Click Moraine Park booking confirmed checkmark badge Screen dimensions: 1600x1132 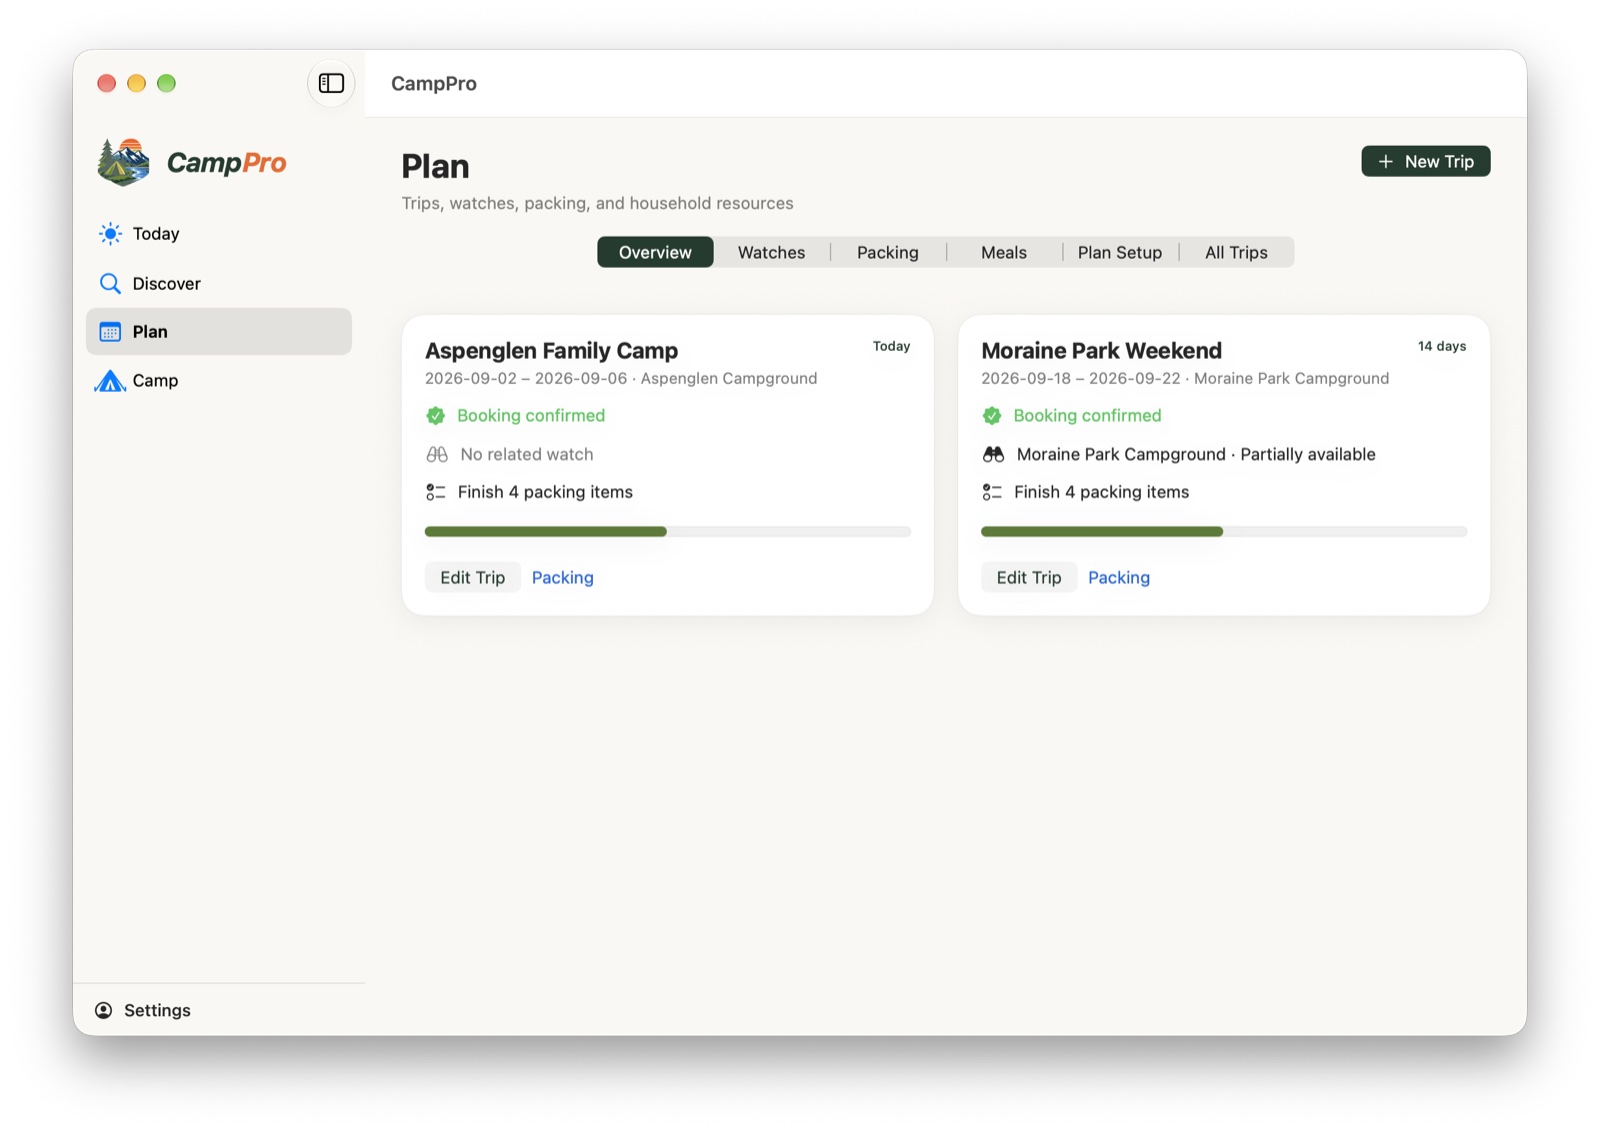pyautogui.click(x=991, y=416)
